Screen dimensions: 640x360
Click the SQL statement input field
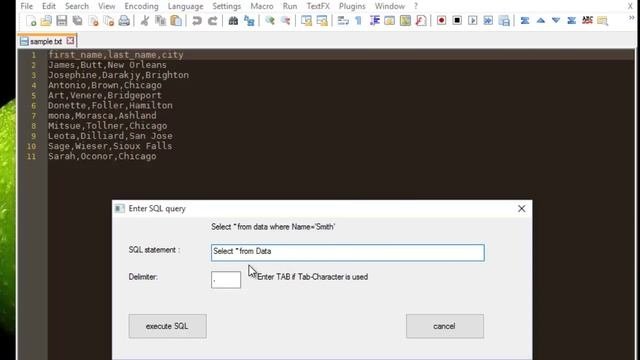(x=348, y=253)
